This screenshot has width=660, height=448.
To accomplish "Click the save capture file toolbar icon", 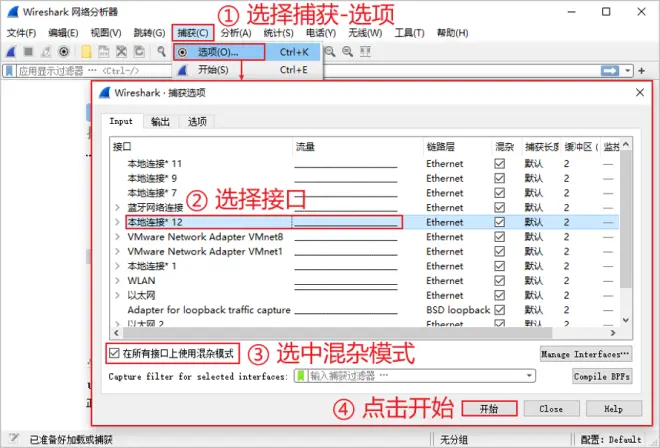I will pos(104,51).
